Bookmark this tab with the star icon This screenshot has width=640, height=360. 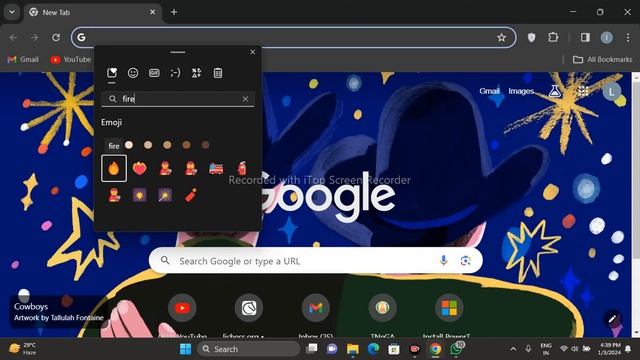(x=501, y=38)
